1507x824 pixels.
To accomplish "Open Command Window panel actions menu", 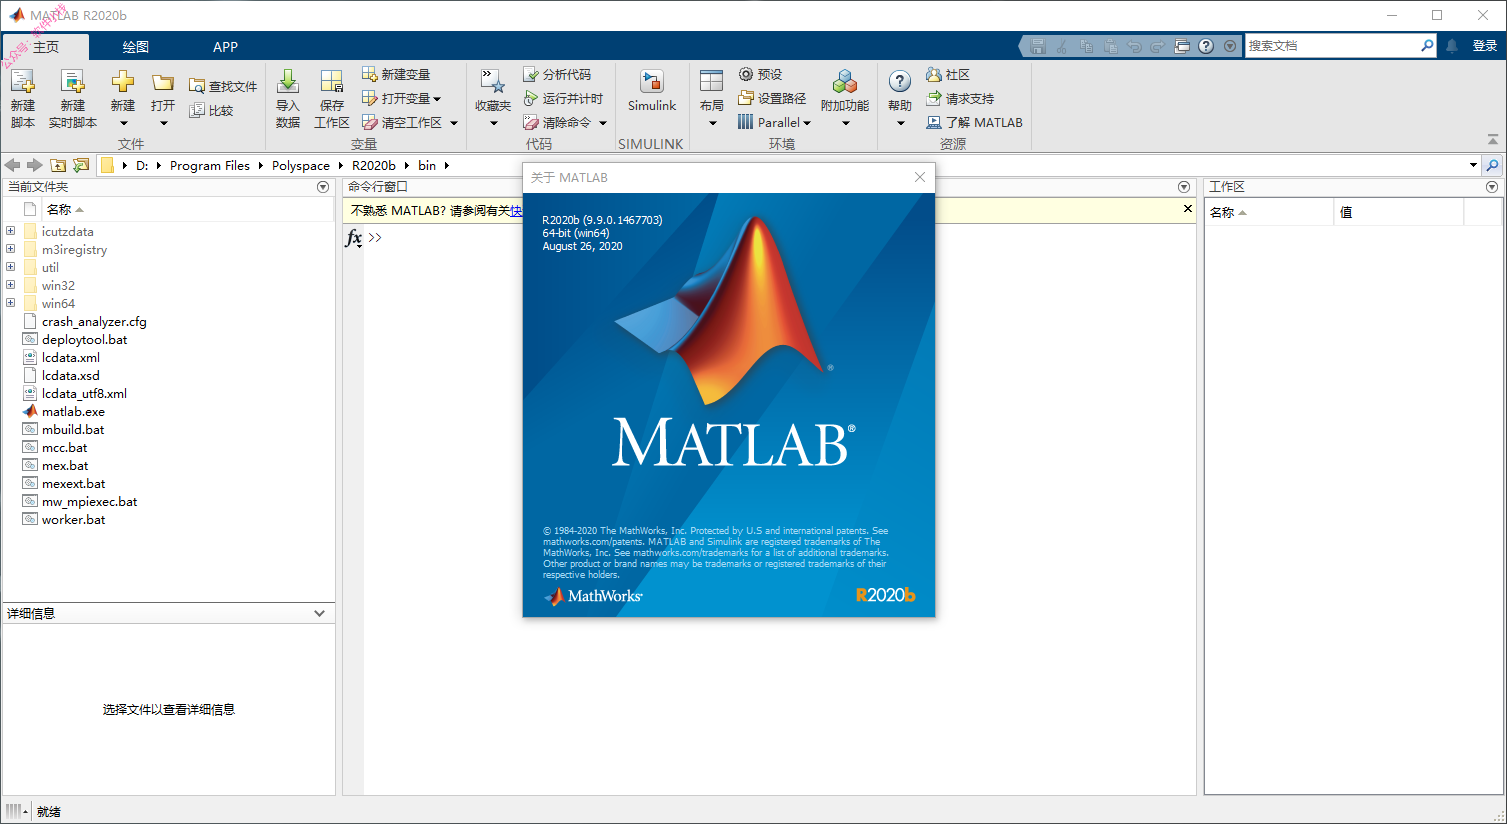I will (1184, 187).
